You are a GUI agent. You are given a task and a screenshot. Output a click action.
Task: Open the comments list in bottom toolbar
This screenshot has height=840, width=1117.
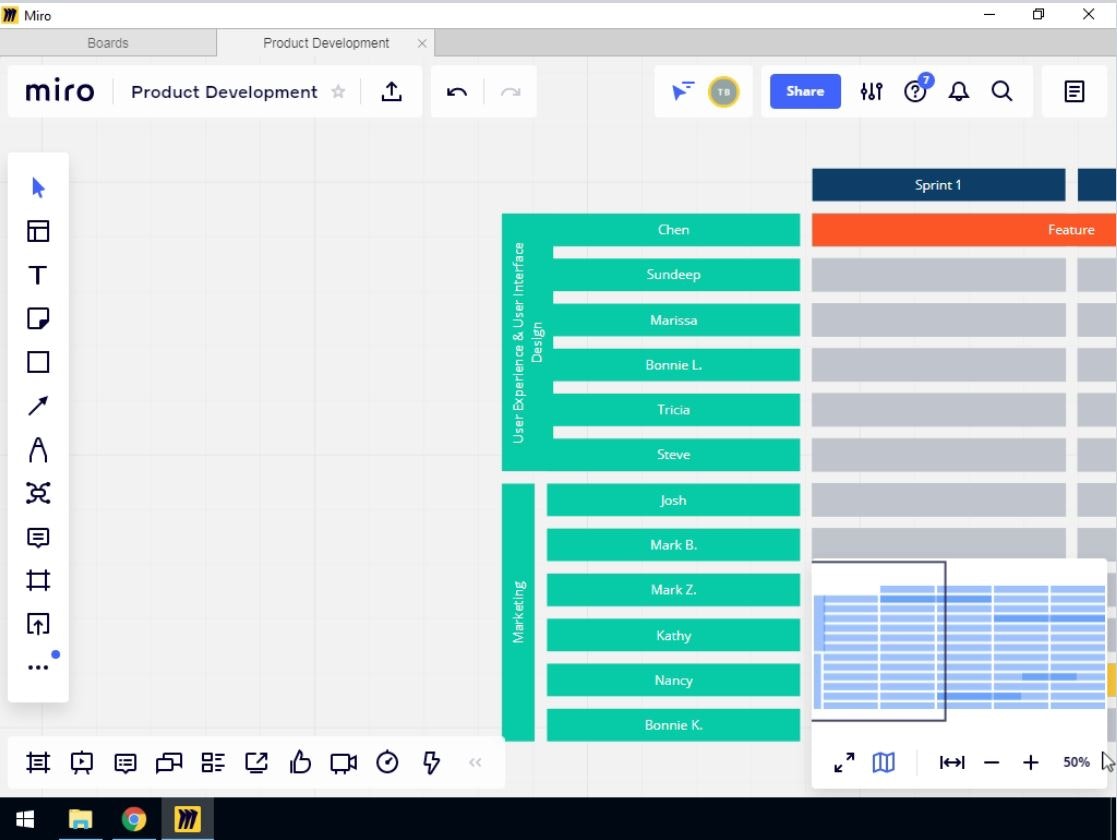125,763
